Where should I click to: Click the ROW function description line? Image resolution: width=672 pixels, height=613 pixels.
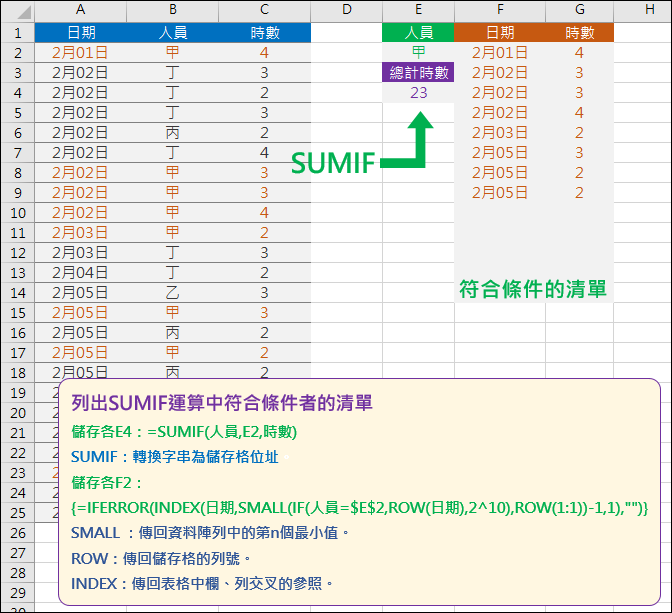[161, 559]
